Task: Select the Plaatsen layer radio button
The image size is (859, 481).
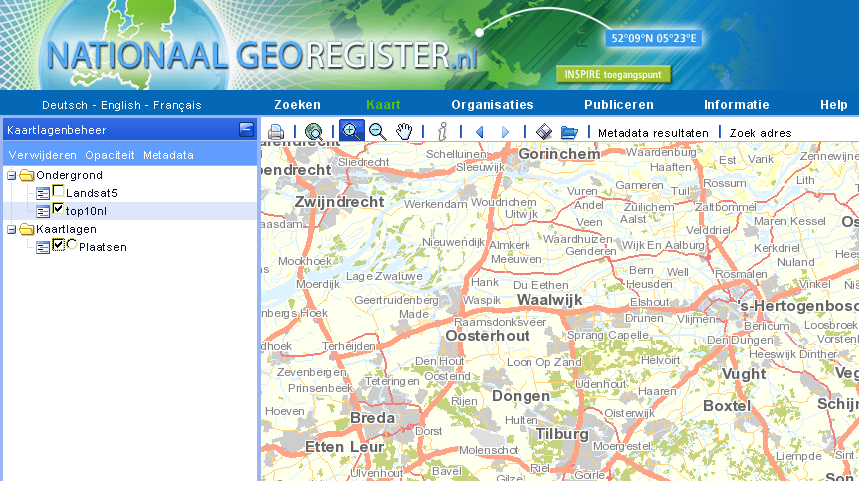Action: tap(72, 244)
